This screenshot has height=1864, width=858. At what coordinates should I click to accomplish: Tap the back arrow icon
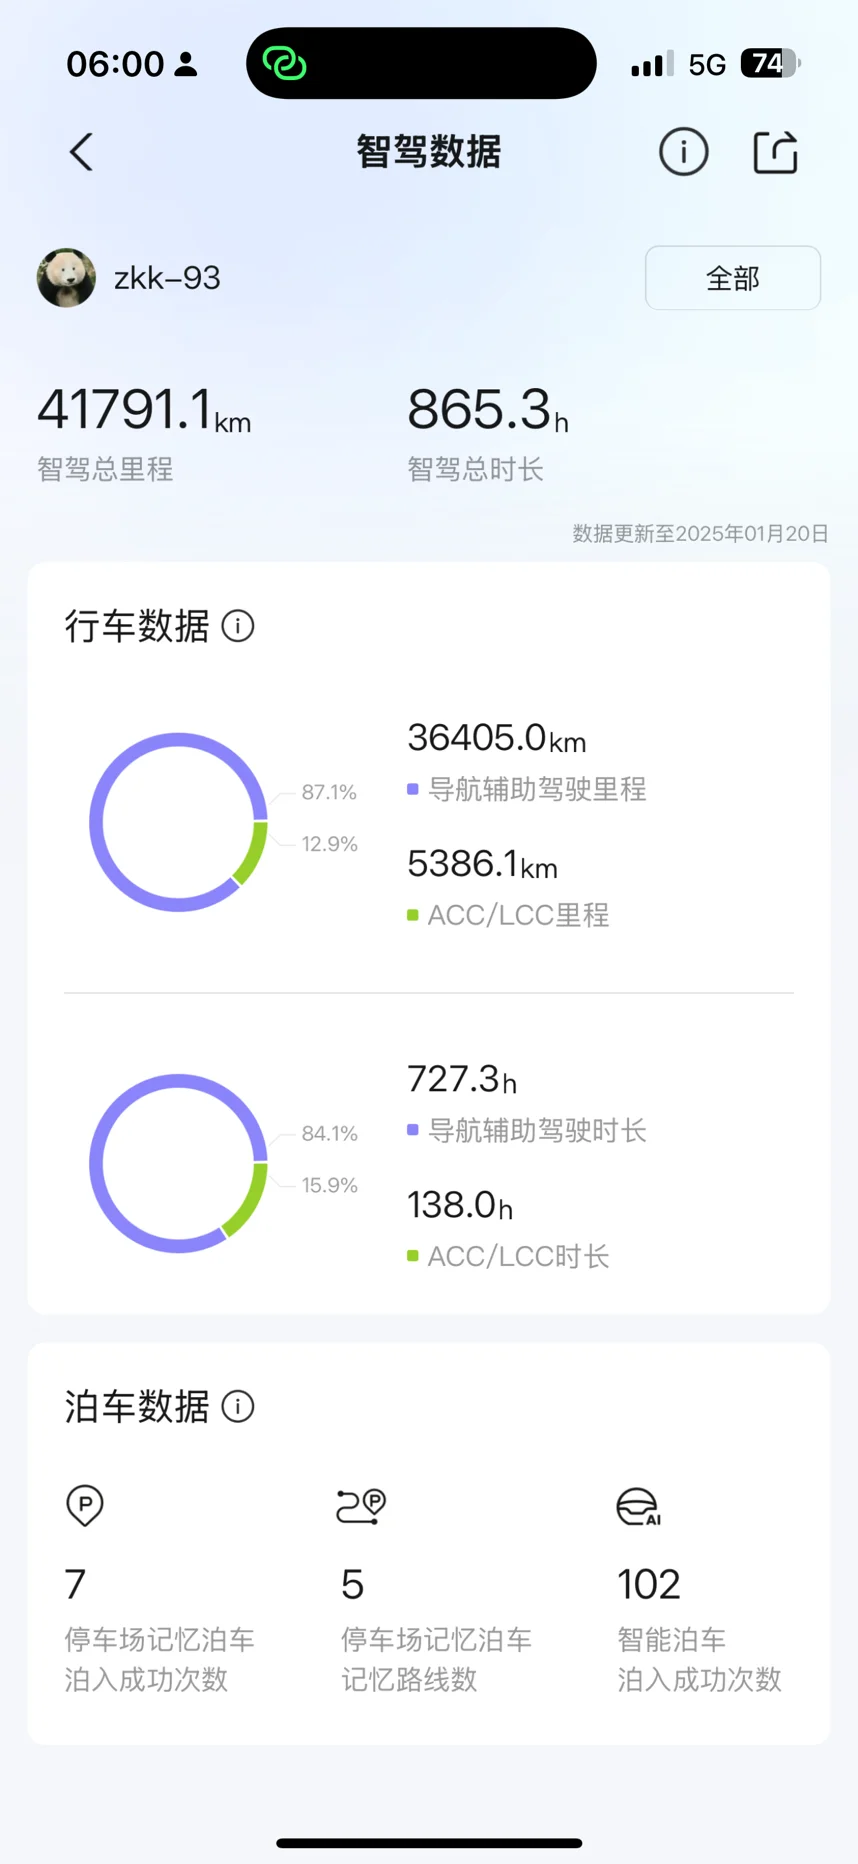point(81,153)
